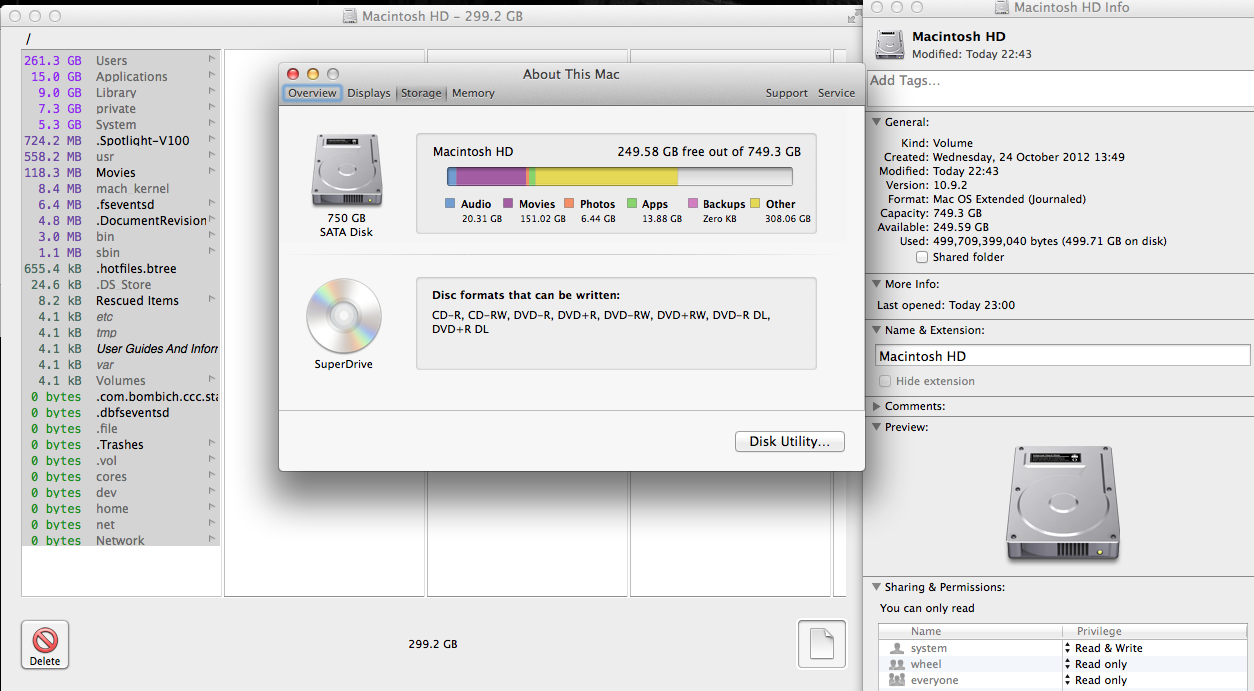Click the Add Tags… field
The height and width of the screenshot is (691, 1254).
click(1059, 88)
